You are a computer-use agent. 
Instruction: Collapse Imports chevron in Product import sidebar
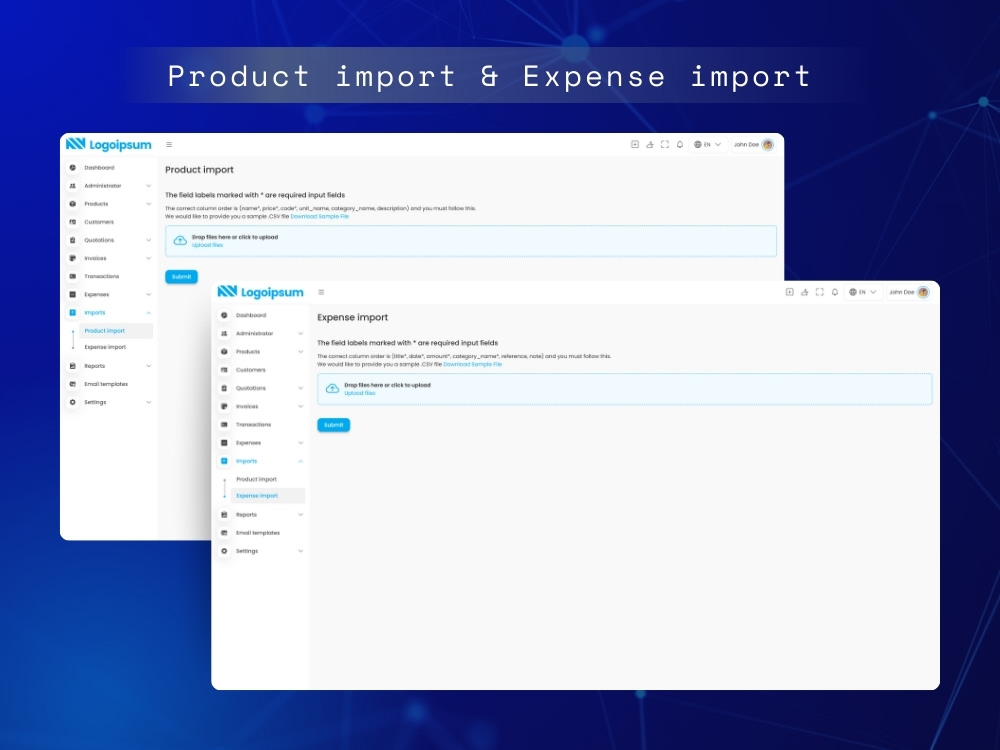pos(149,313)
